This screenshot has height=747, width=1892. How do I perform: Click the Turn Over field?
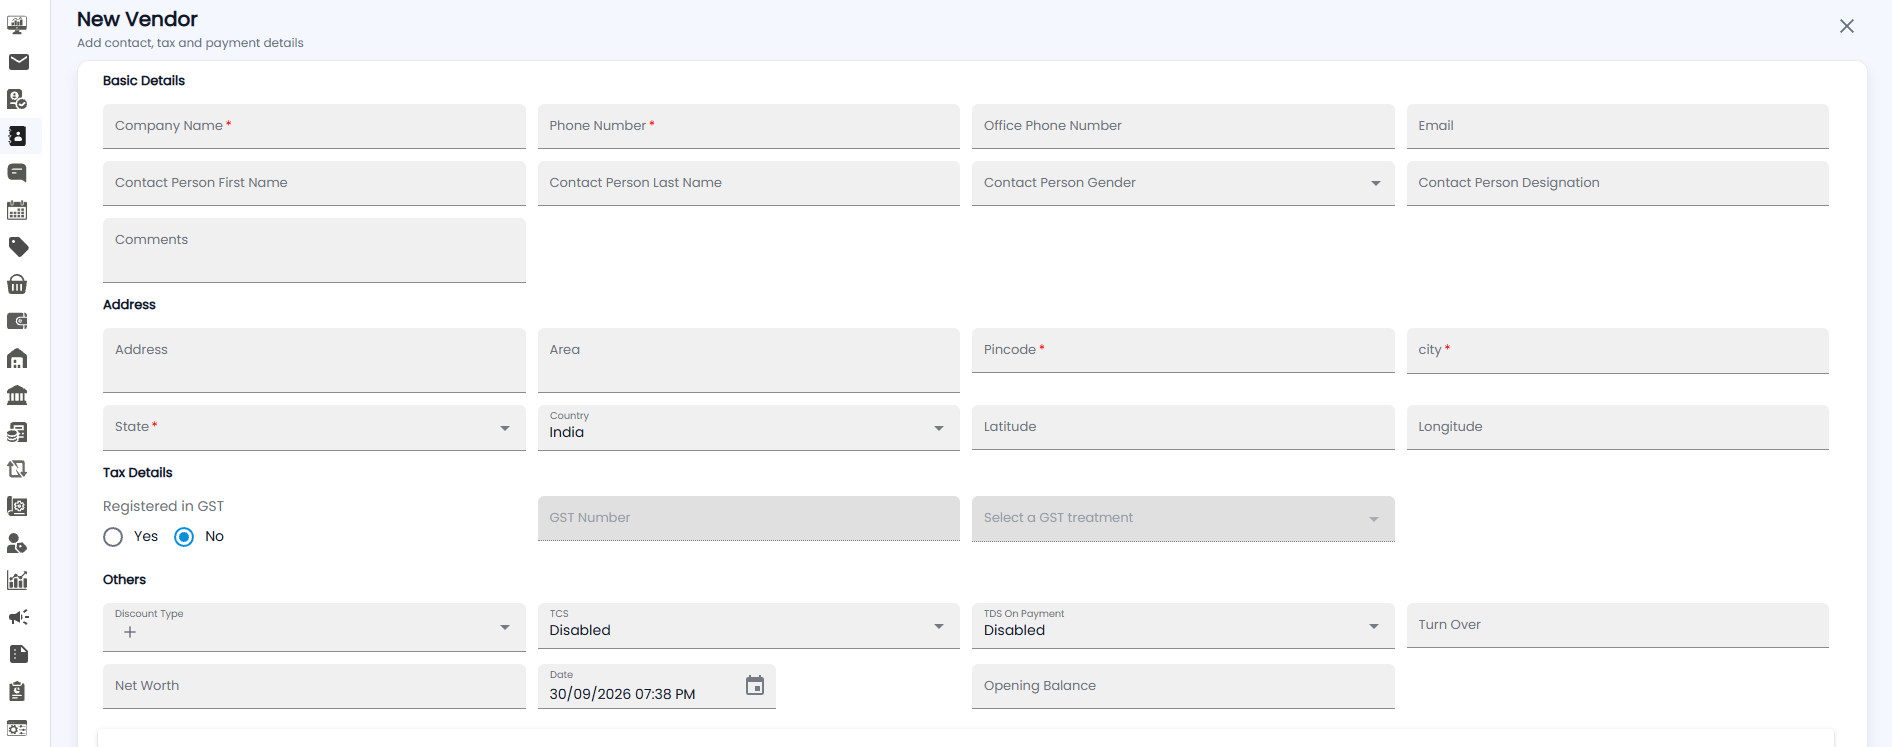[1618, 625]
